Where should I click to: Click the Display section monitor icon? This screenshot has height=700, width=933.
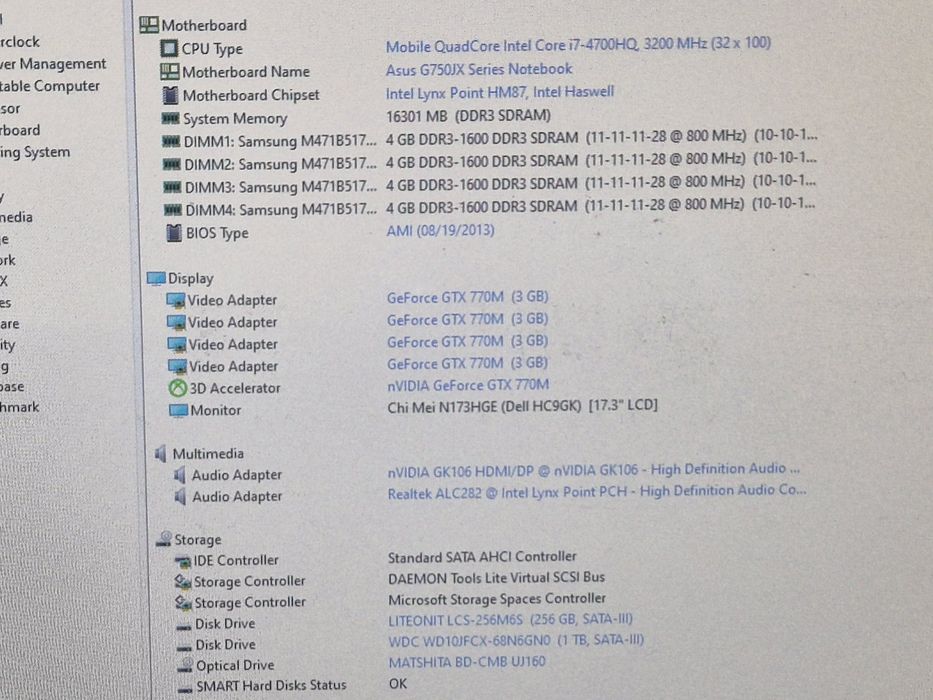(156, 278)
